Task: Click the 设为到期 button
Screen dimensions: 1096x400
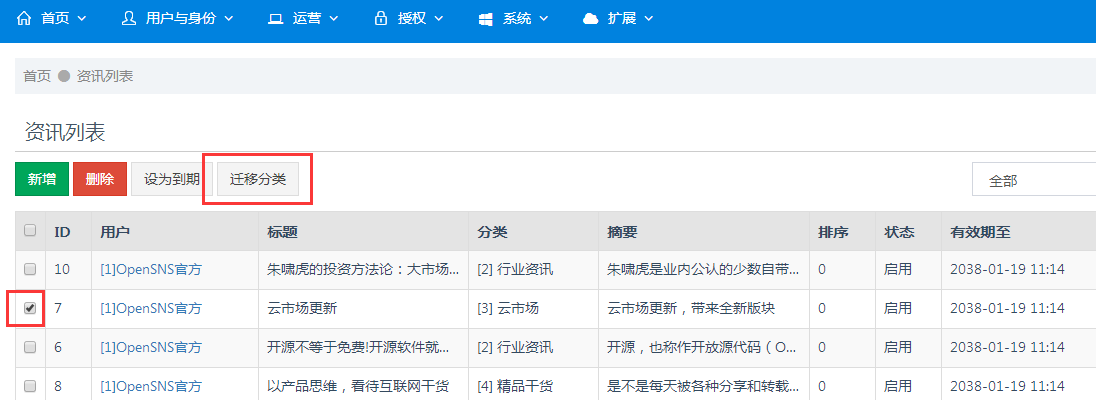Action: [172, 179]
